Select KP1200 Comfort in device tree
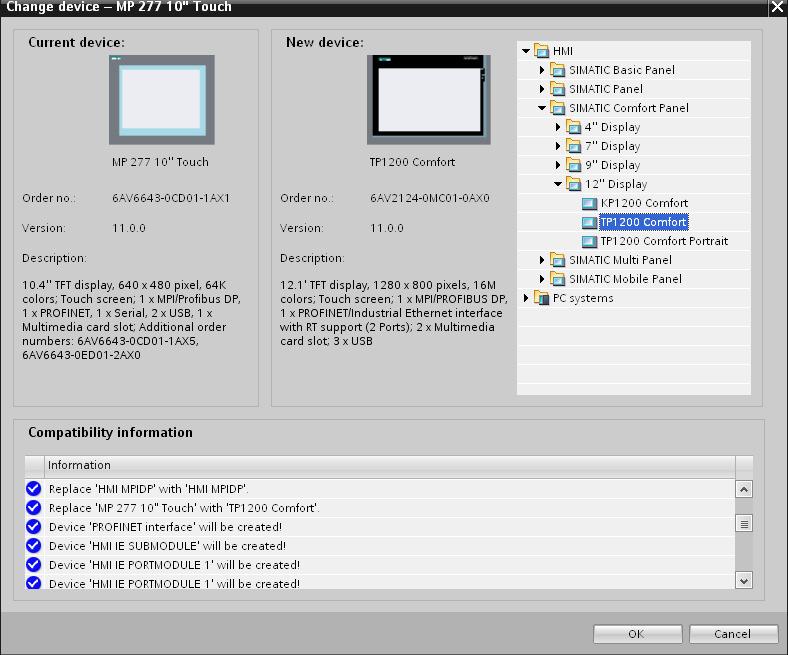 point(644,203)
